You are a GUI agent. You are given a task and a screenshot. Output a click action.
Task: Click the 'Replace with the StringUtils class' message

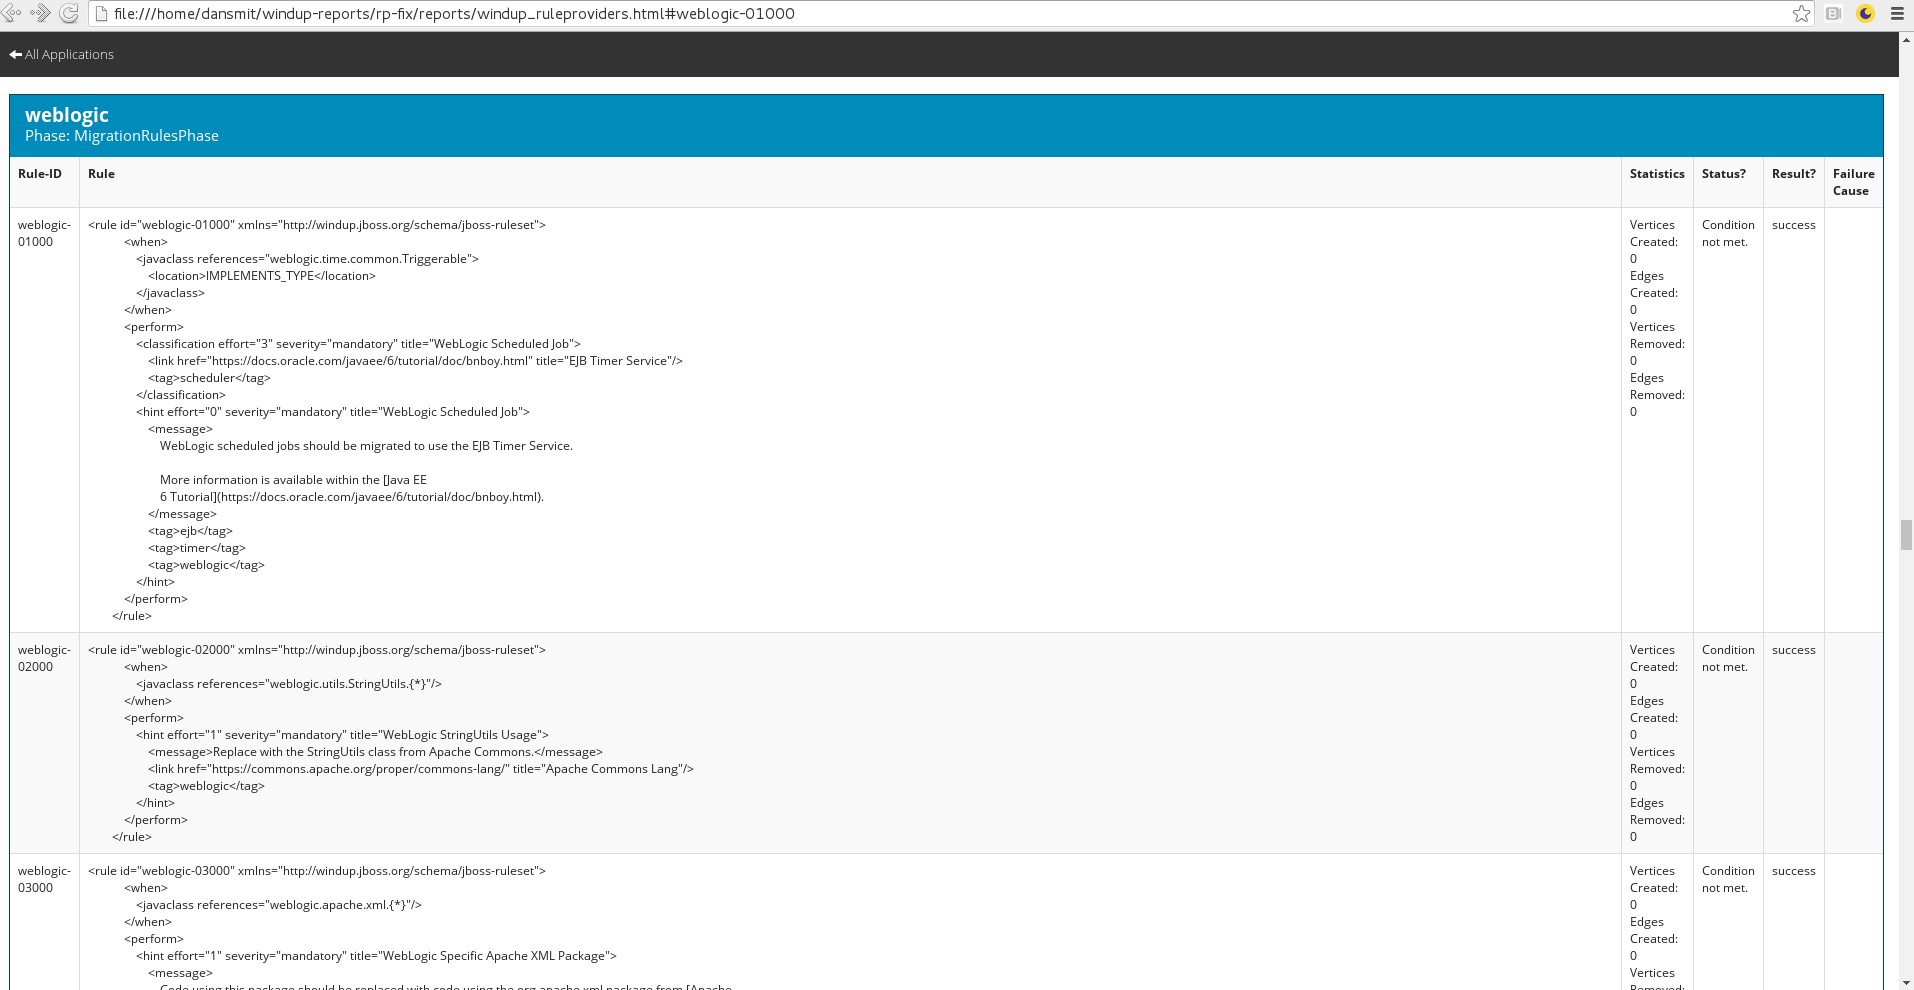(375, 752)
